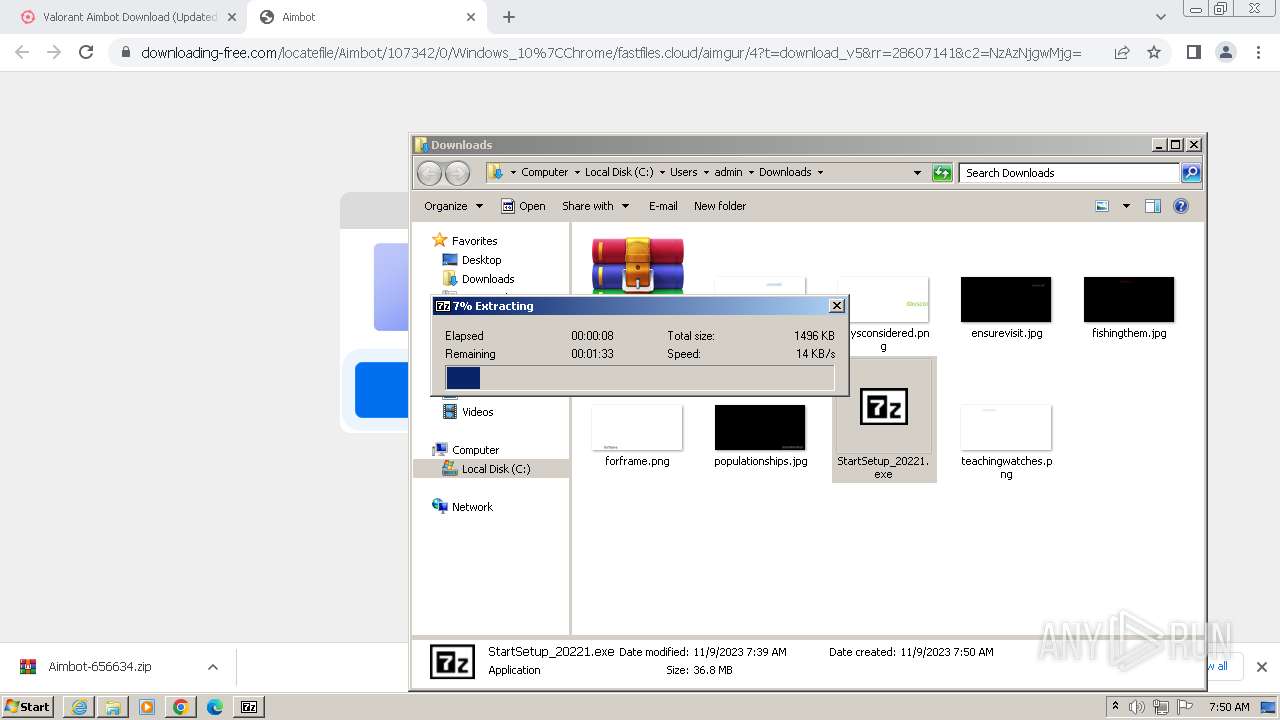Open Chrome profile avatar
The image size is (1280, 720).
1225,52
